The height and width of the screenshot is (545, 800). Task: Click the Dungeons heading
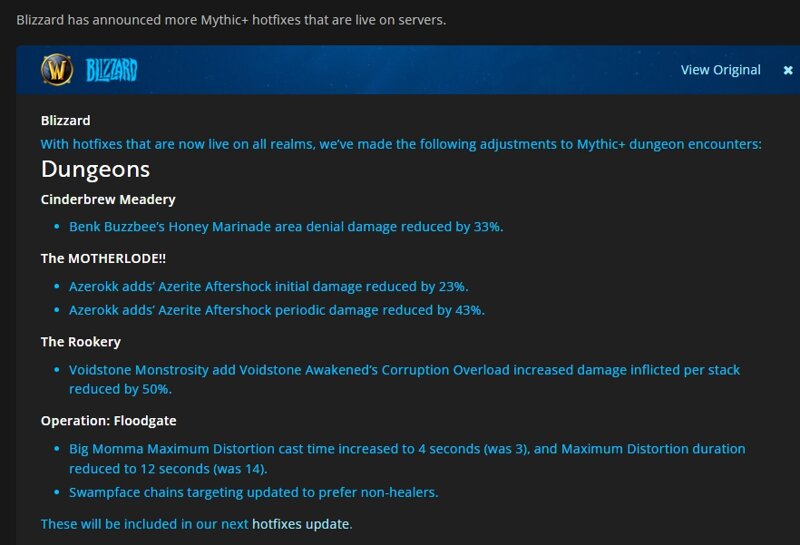(95, 169)
